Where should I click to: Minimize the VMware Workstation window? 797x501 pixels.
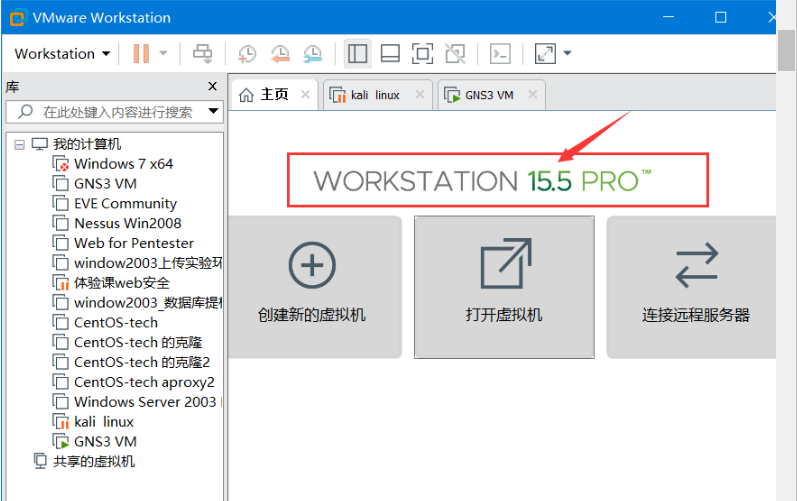click(x=668, y=17)
